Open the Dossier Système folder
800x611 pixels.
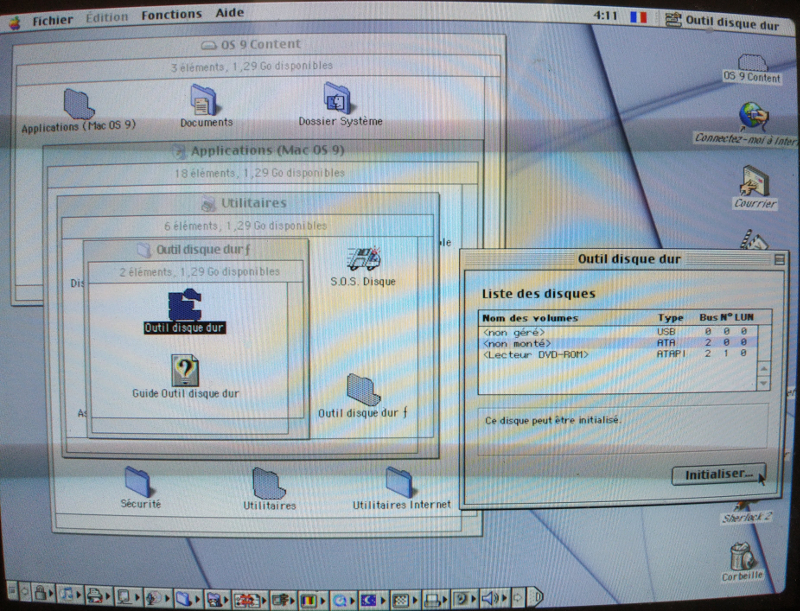[339, 99]
